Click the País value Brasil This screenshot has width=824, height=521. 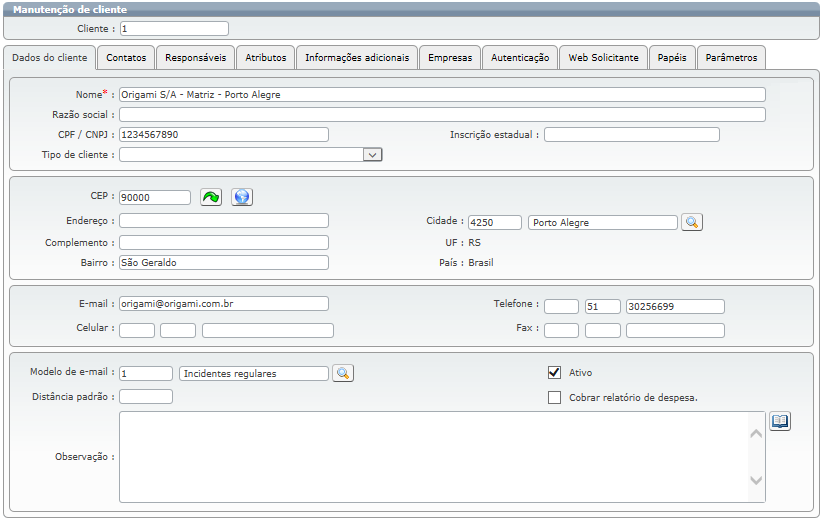coord(481,263)
